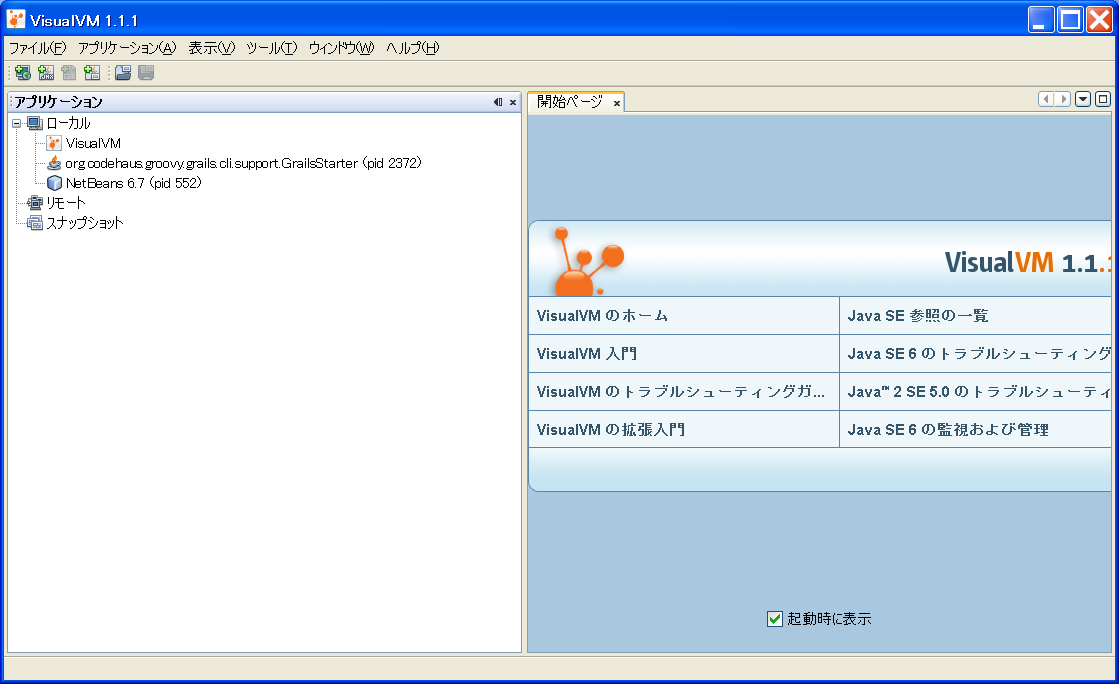Open the ヘルプ(H) menu
The image size is (1119, 684).
[412, 48]
